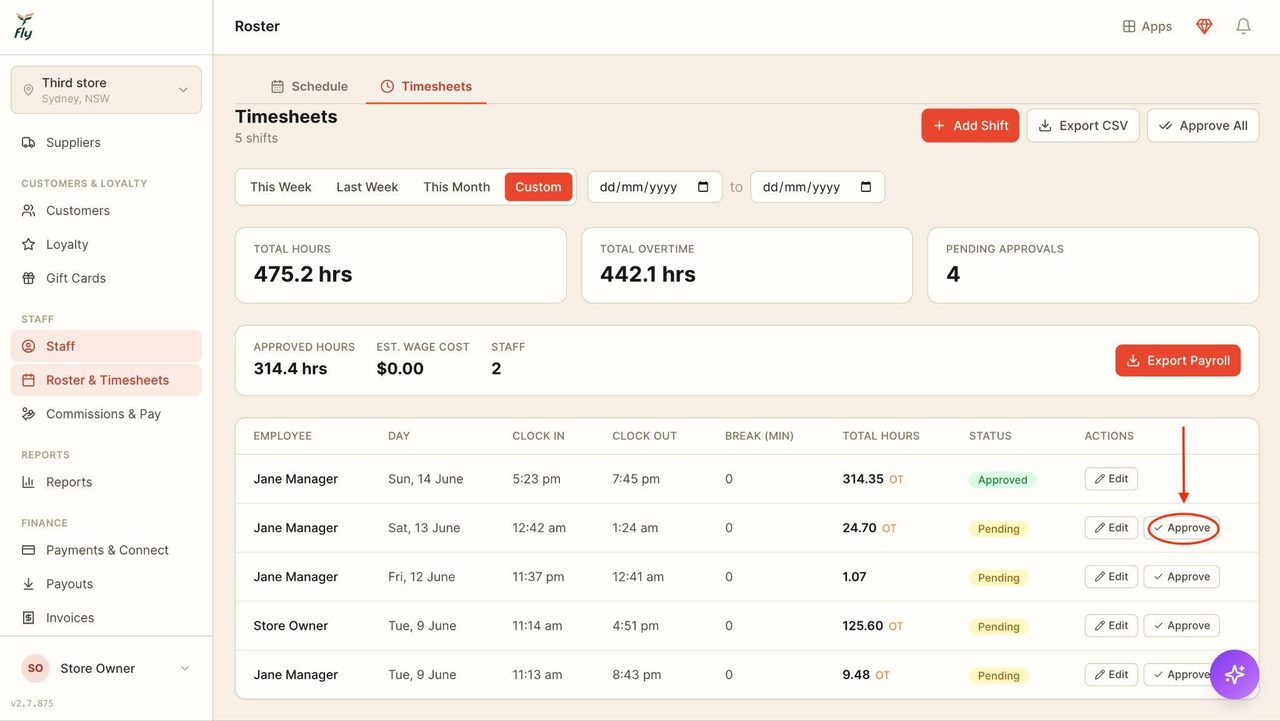Screen dimensions: 1280x721
Task: Open Payouts in sidebar
Action: point(106,584)
